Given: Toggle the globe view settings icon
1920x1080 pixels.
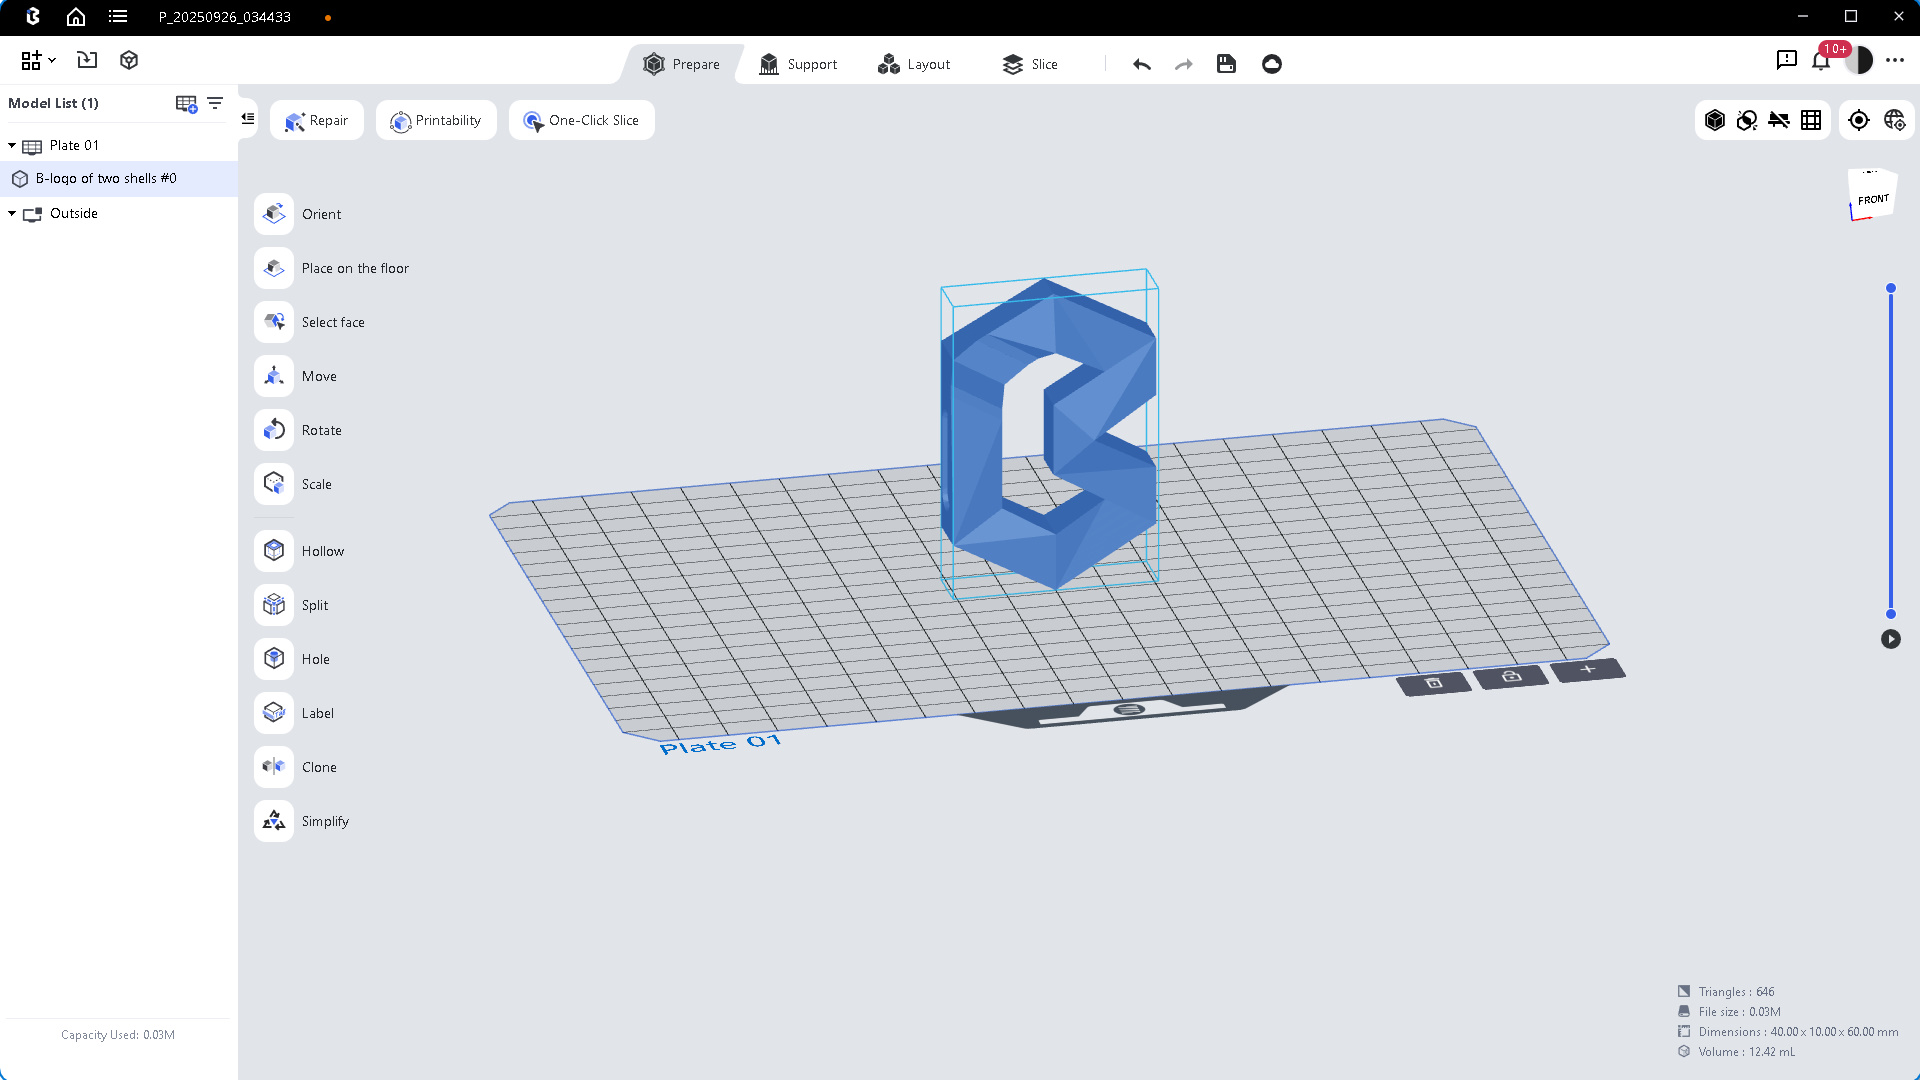Looking at the screenshot, I should (1895, 120).
